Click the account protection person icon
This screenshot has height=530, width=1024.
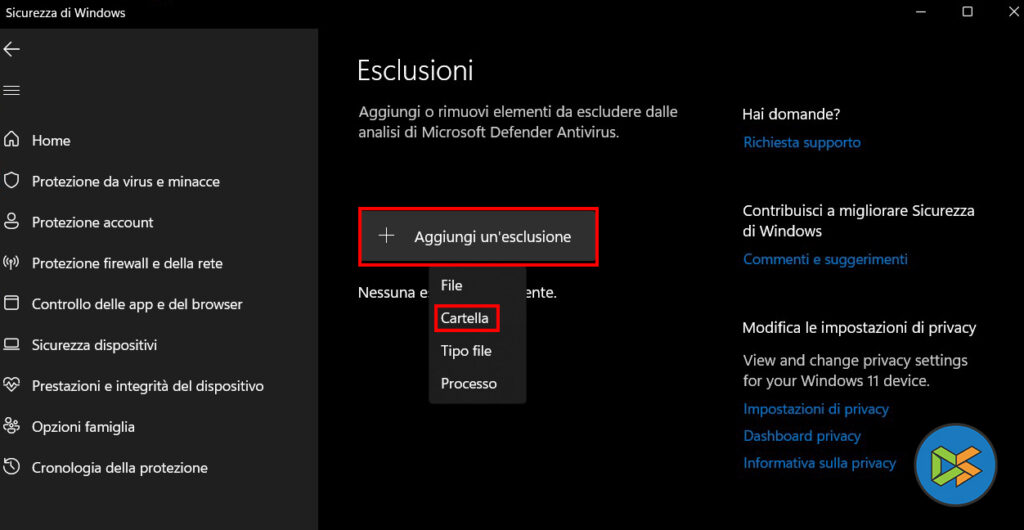[x=12, y=222]
